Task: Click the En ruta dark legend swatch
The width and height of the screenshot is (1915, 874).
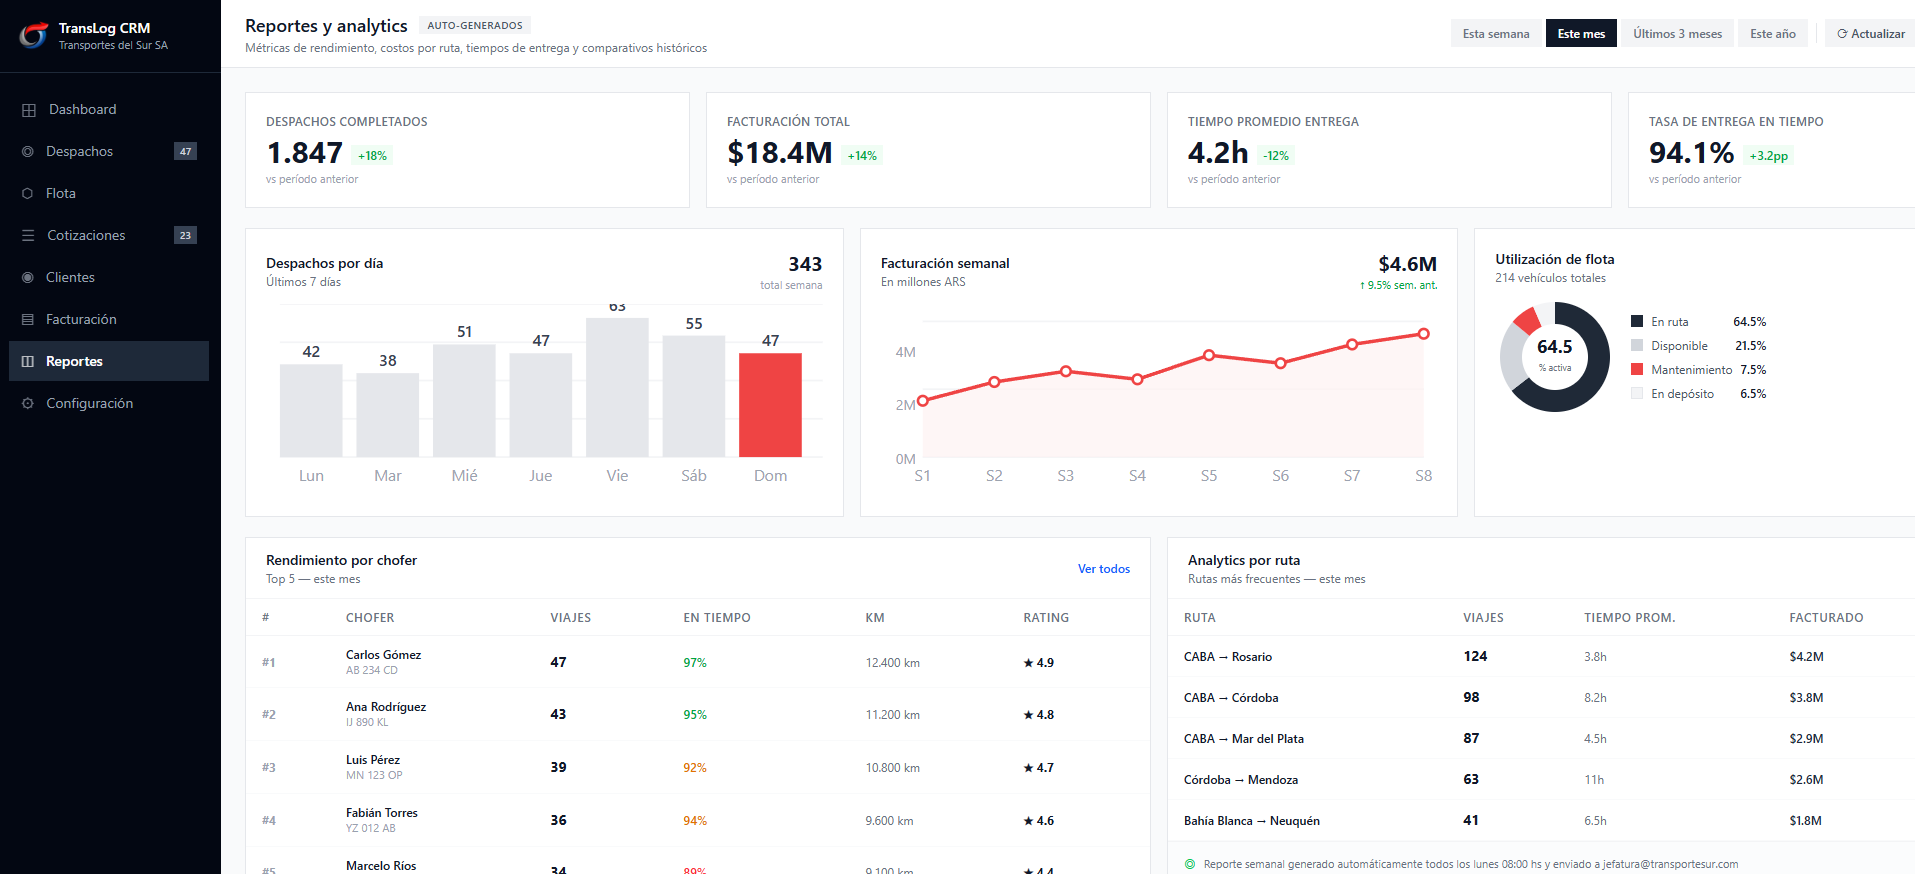Action: (x=1637, y=322)
